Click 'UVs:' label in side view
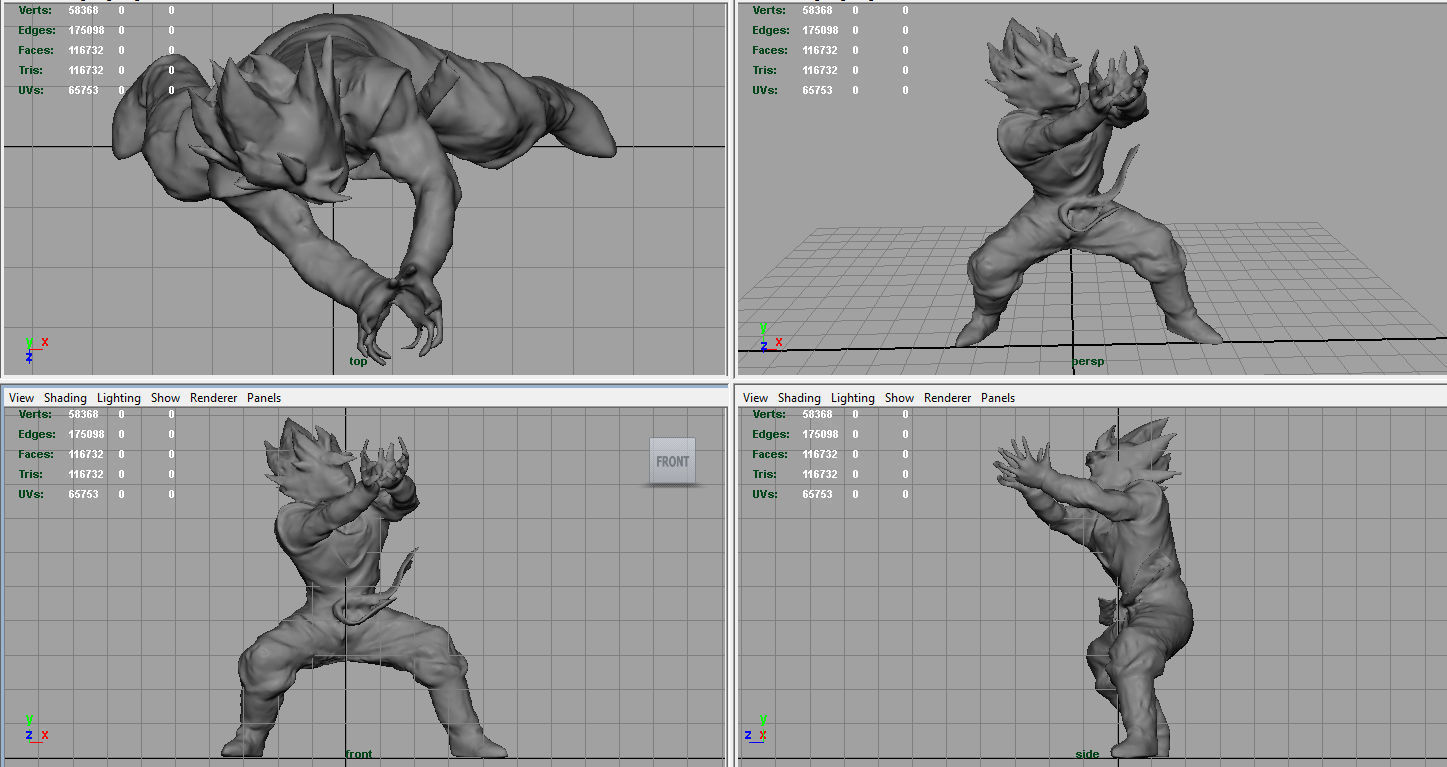Image resolution: width=1447 pixels, height=767 pixels. coord(764,494)
